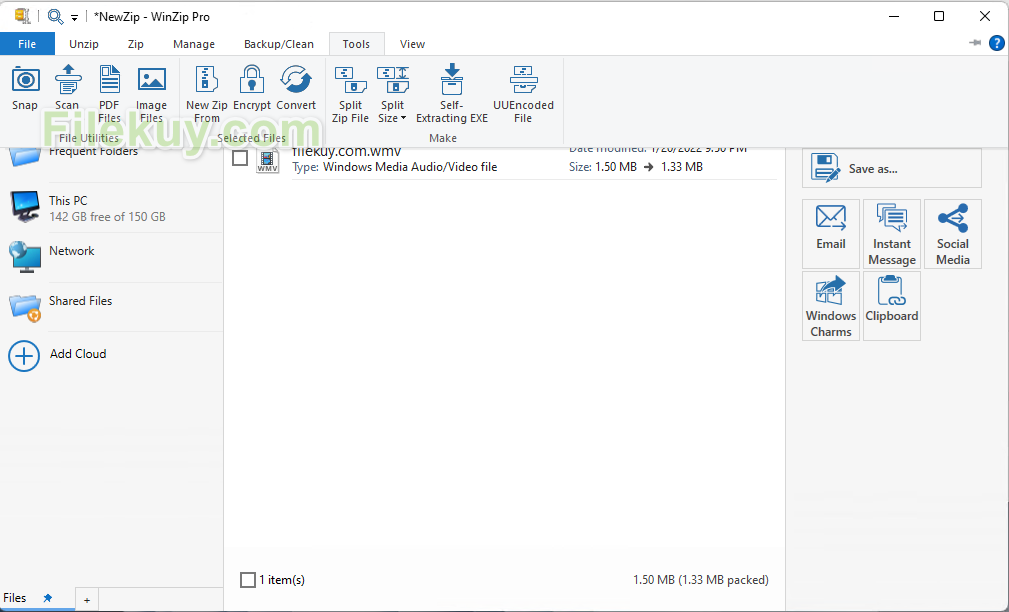The image size is (1009, 612).
Task: Create a UUEncoded File
Action: pyautogui.click(x=523, y=94)
